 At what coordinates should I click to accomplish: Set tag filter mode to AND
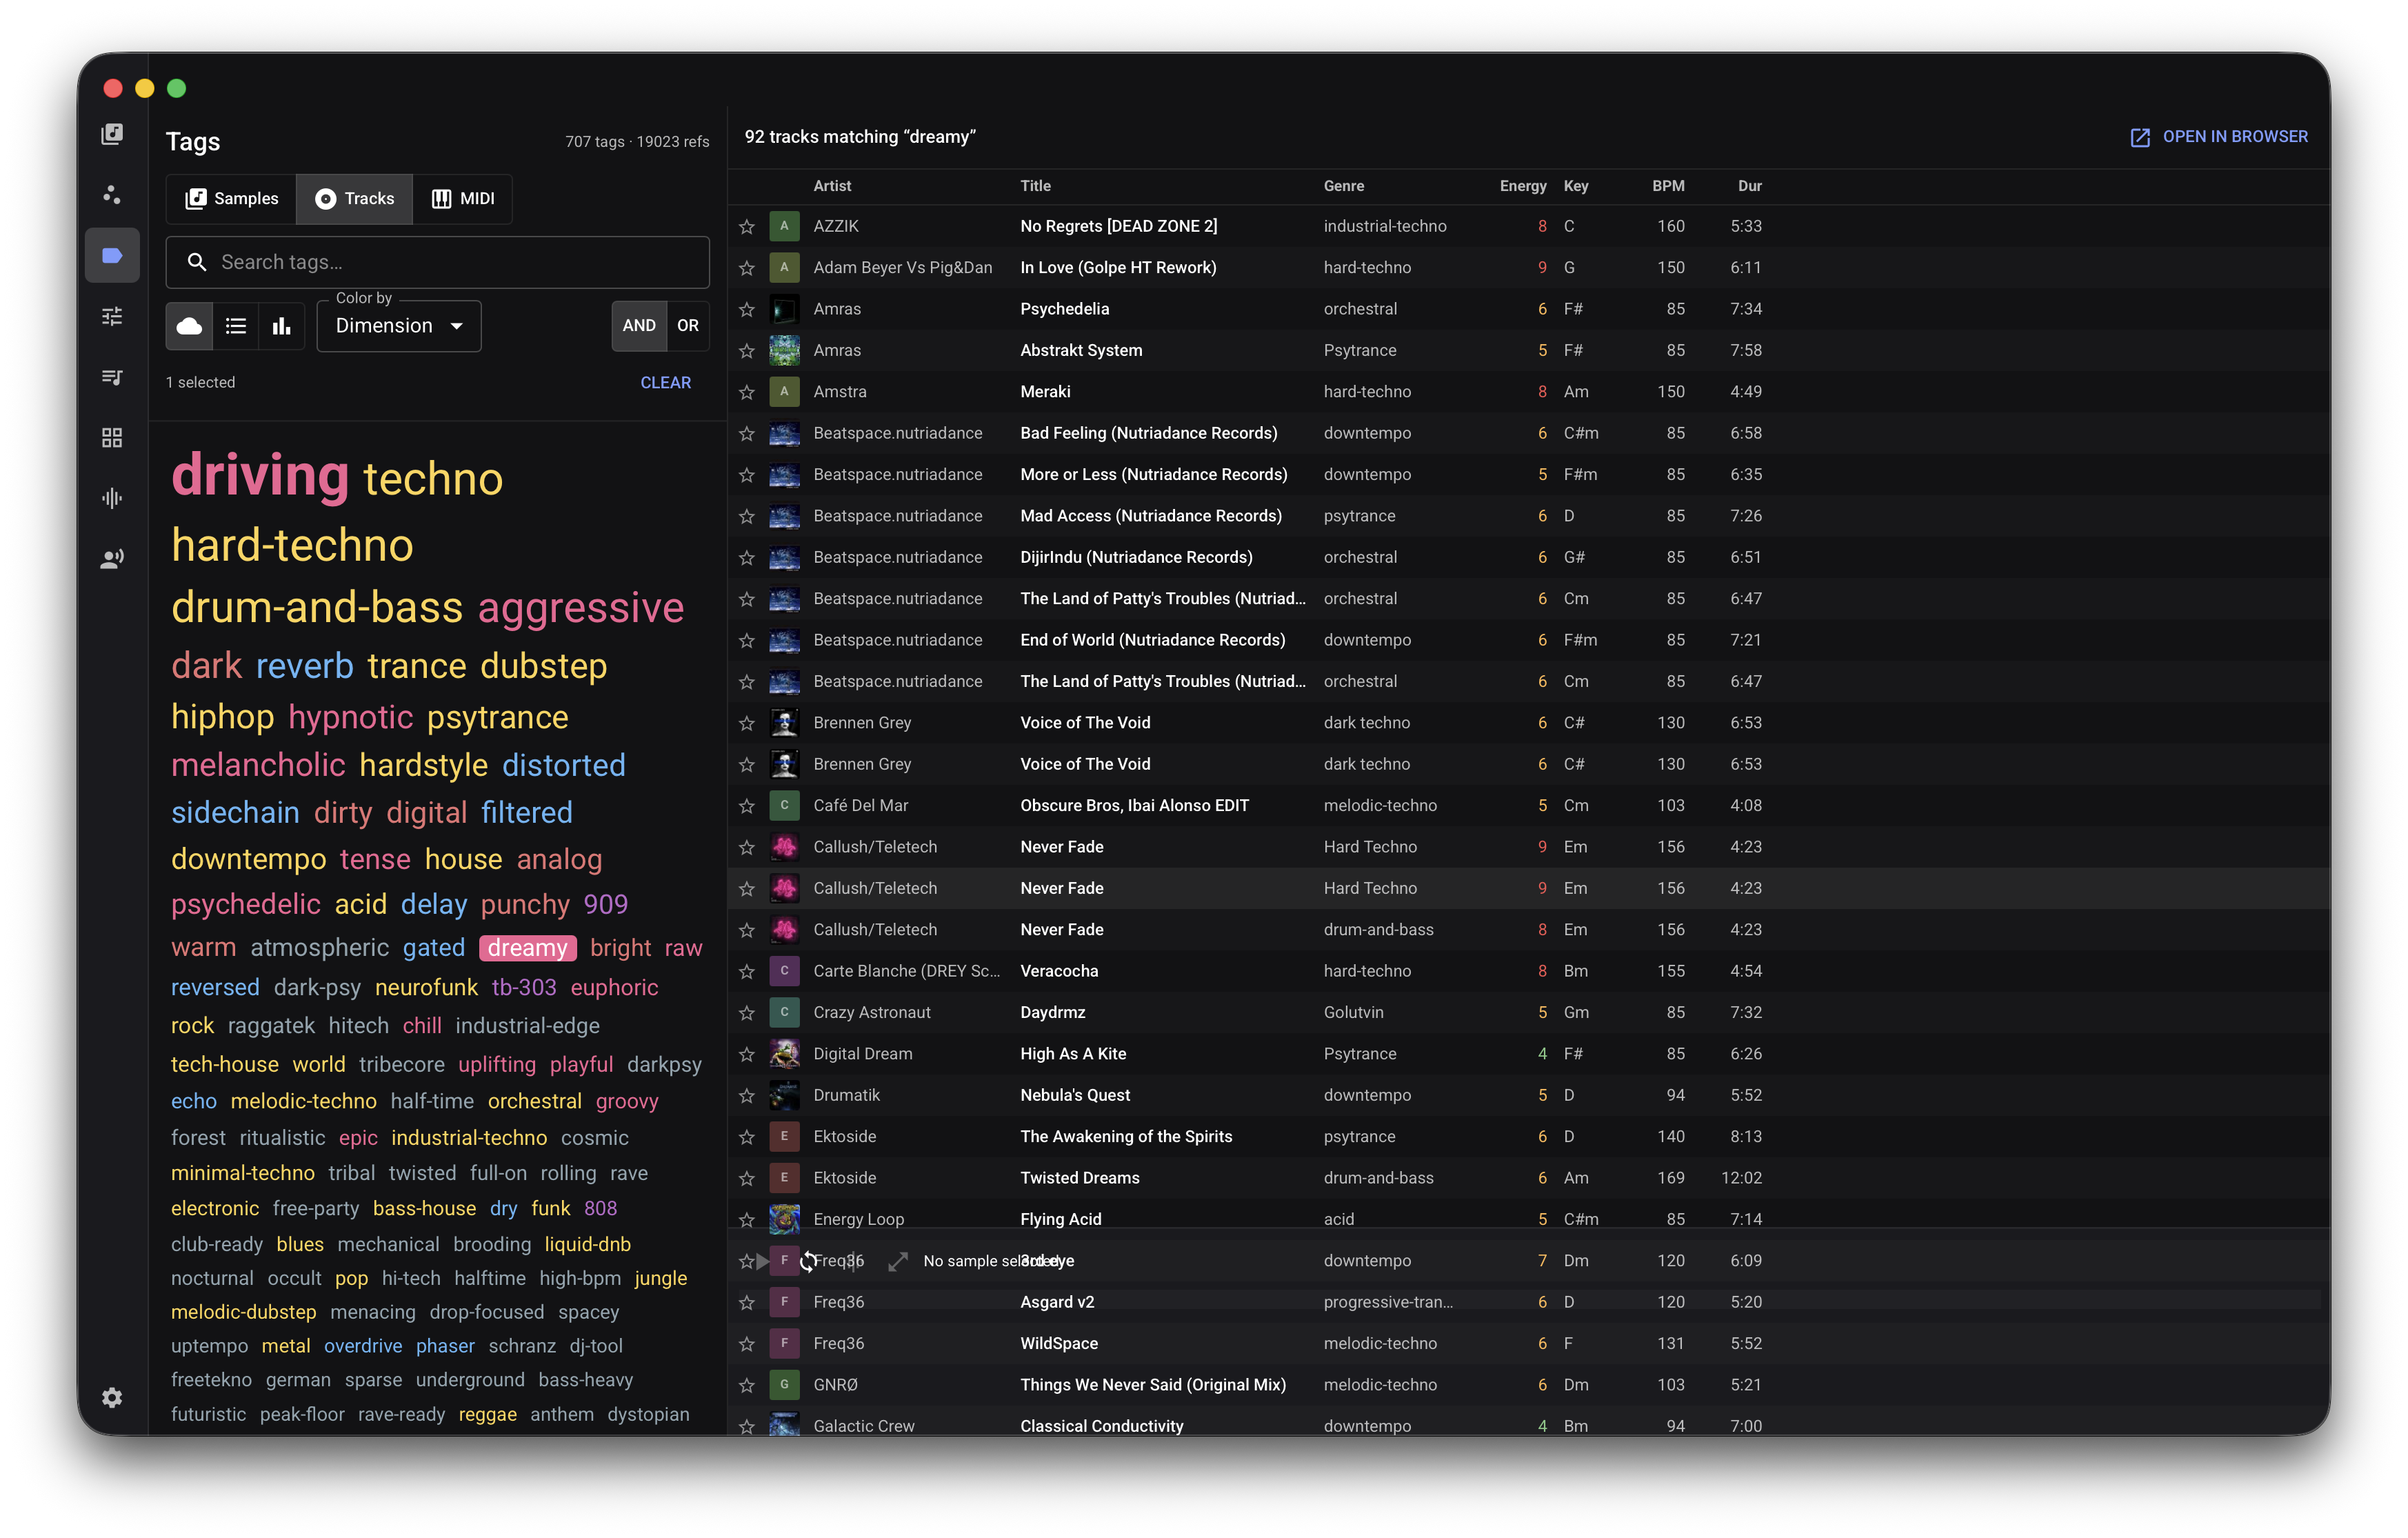[639, 326]
